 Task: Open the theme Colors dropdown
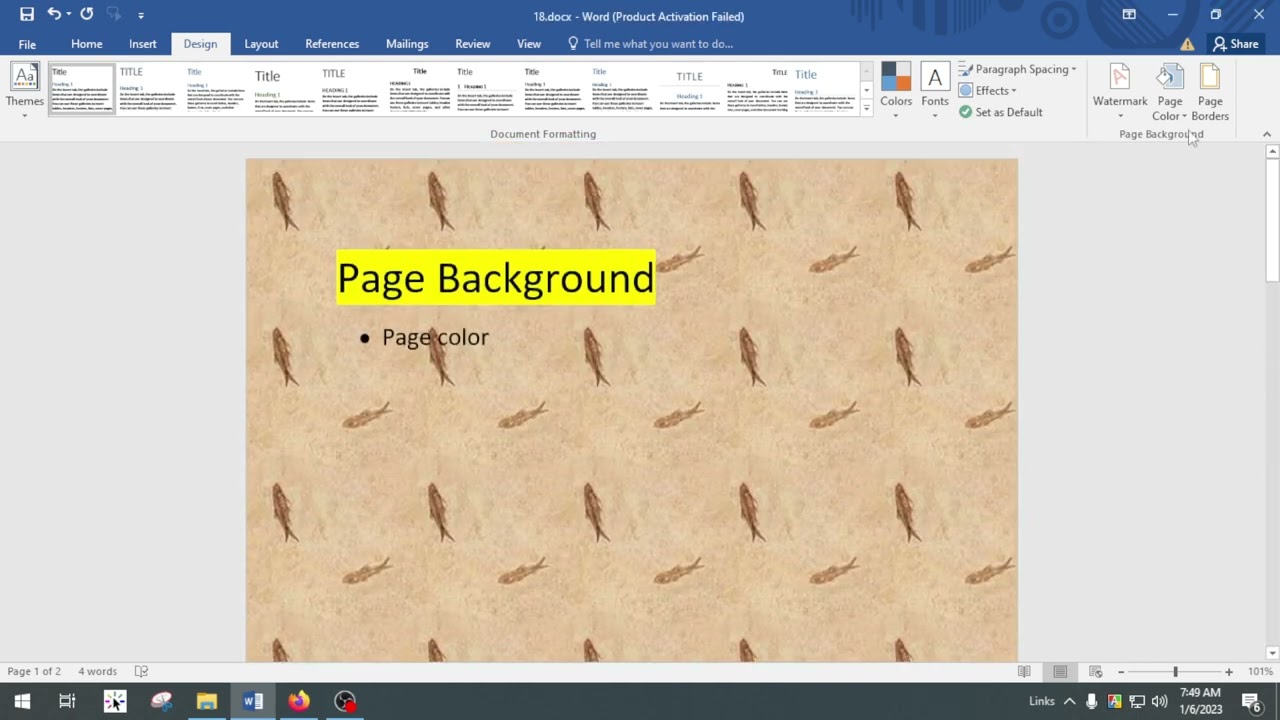(x=896, y=90)
